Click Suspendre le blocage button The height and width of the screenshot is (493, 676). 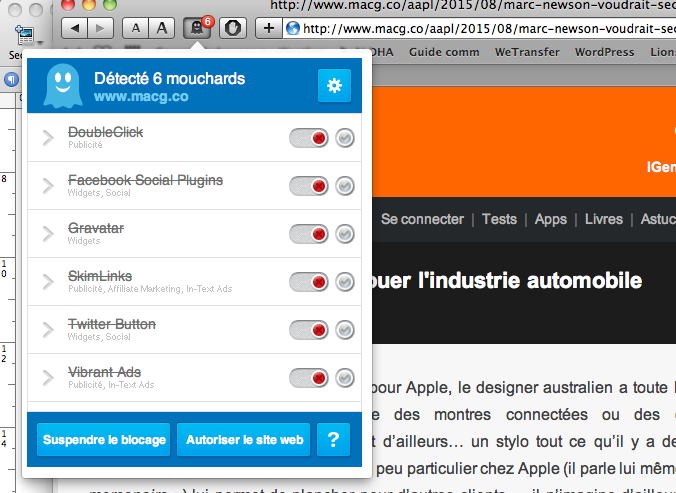(x=104, y=440)
